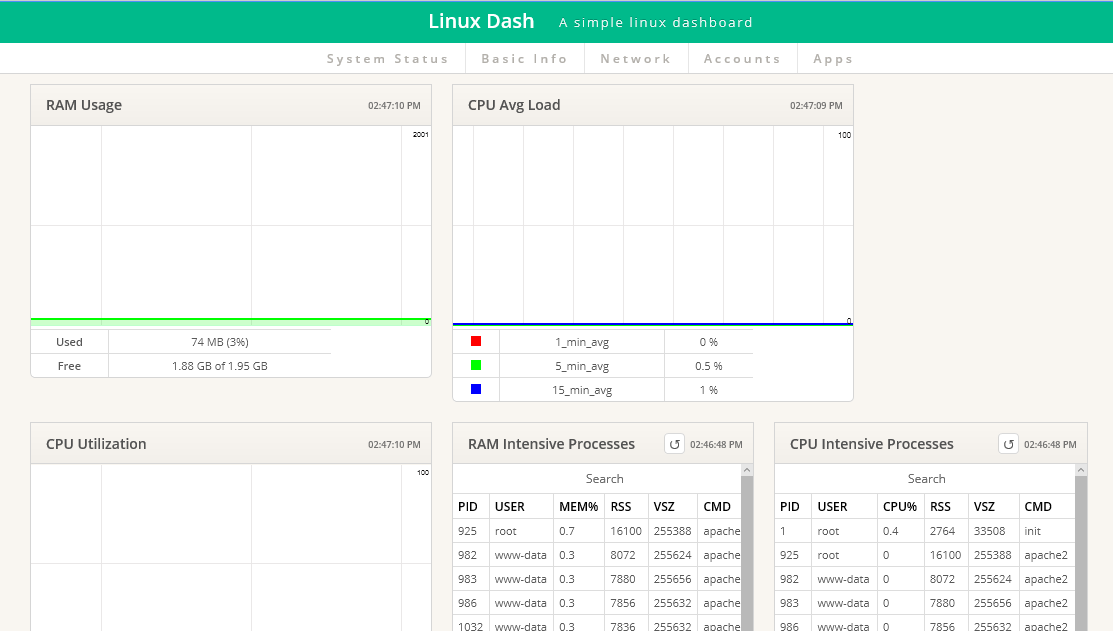Sort CPU processes by CPU% column
1113x631 pixels.
coord(899,506)
